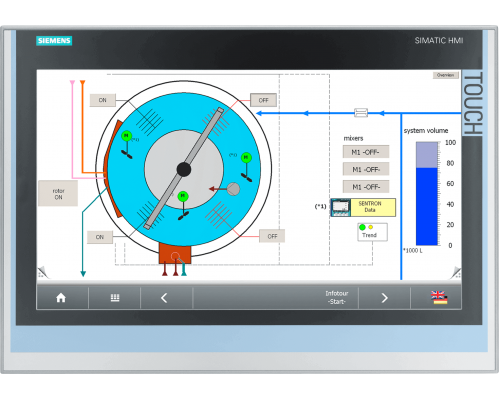This screenshot has height=400, width=500.
Task: Open SENTRON Data device icon
Action: (x=340, y=207)
